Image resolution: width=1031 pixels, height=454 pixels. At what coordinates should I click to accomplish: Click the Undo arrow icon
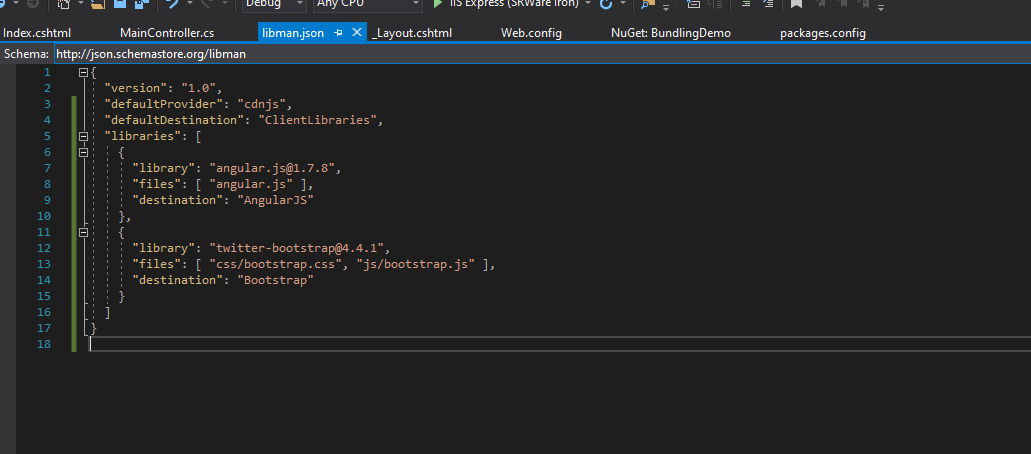pos(172,4)
